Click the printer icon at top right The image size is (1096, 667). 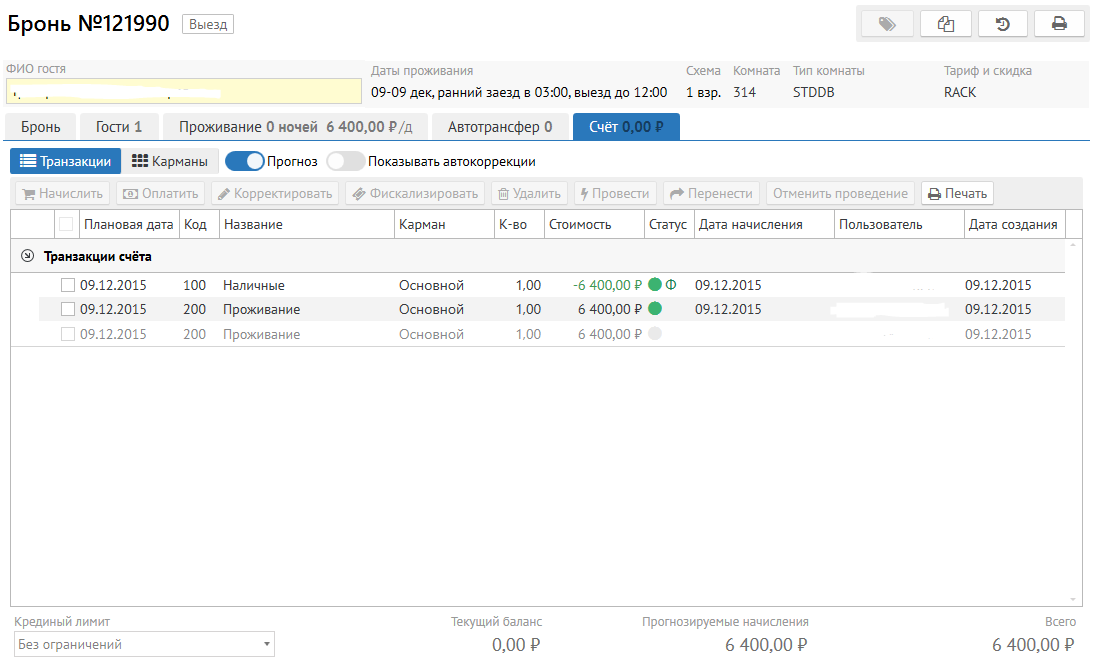[x=1060, y=24]
